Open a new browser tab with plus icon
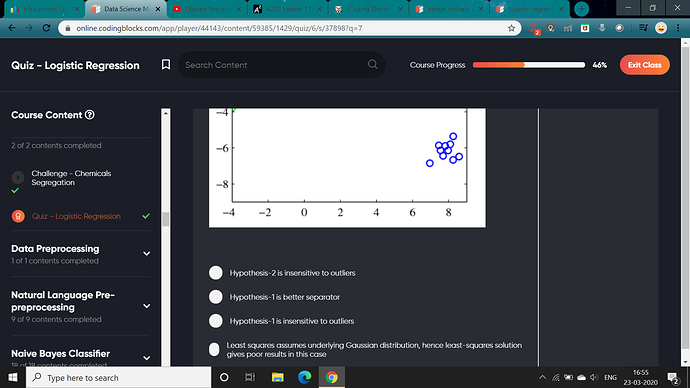690x388 pixels. (581, 9)
